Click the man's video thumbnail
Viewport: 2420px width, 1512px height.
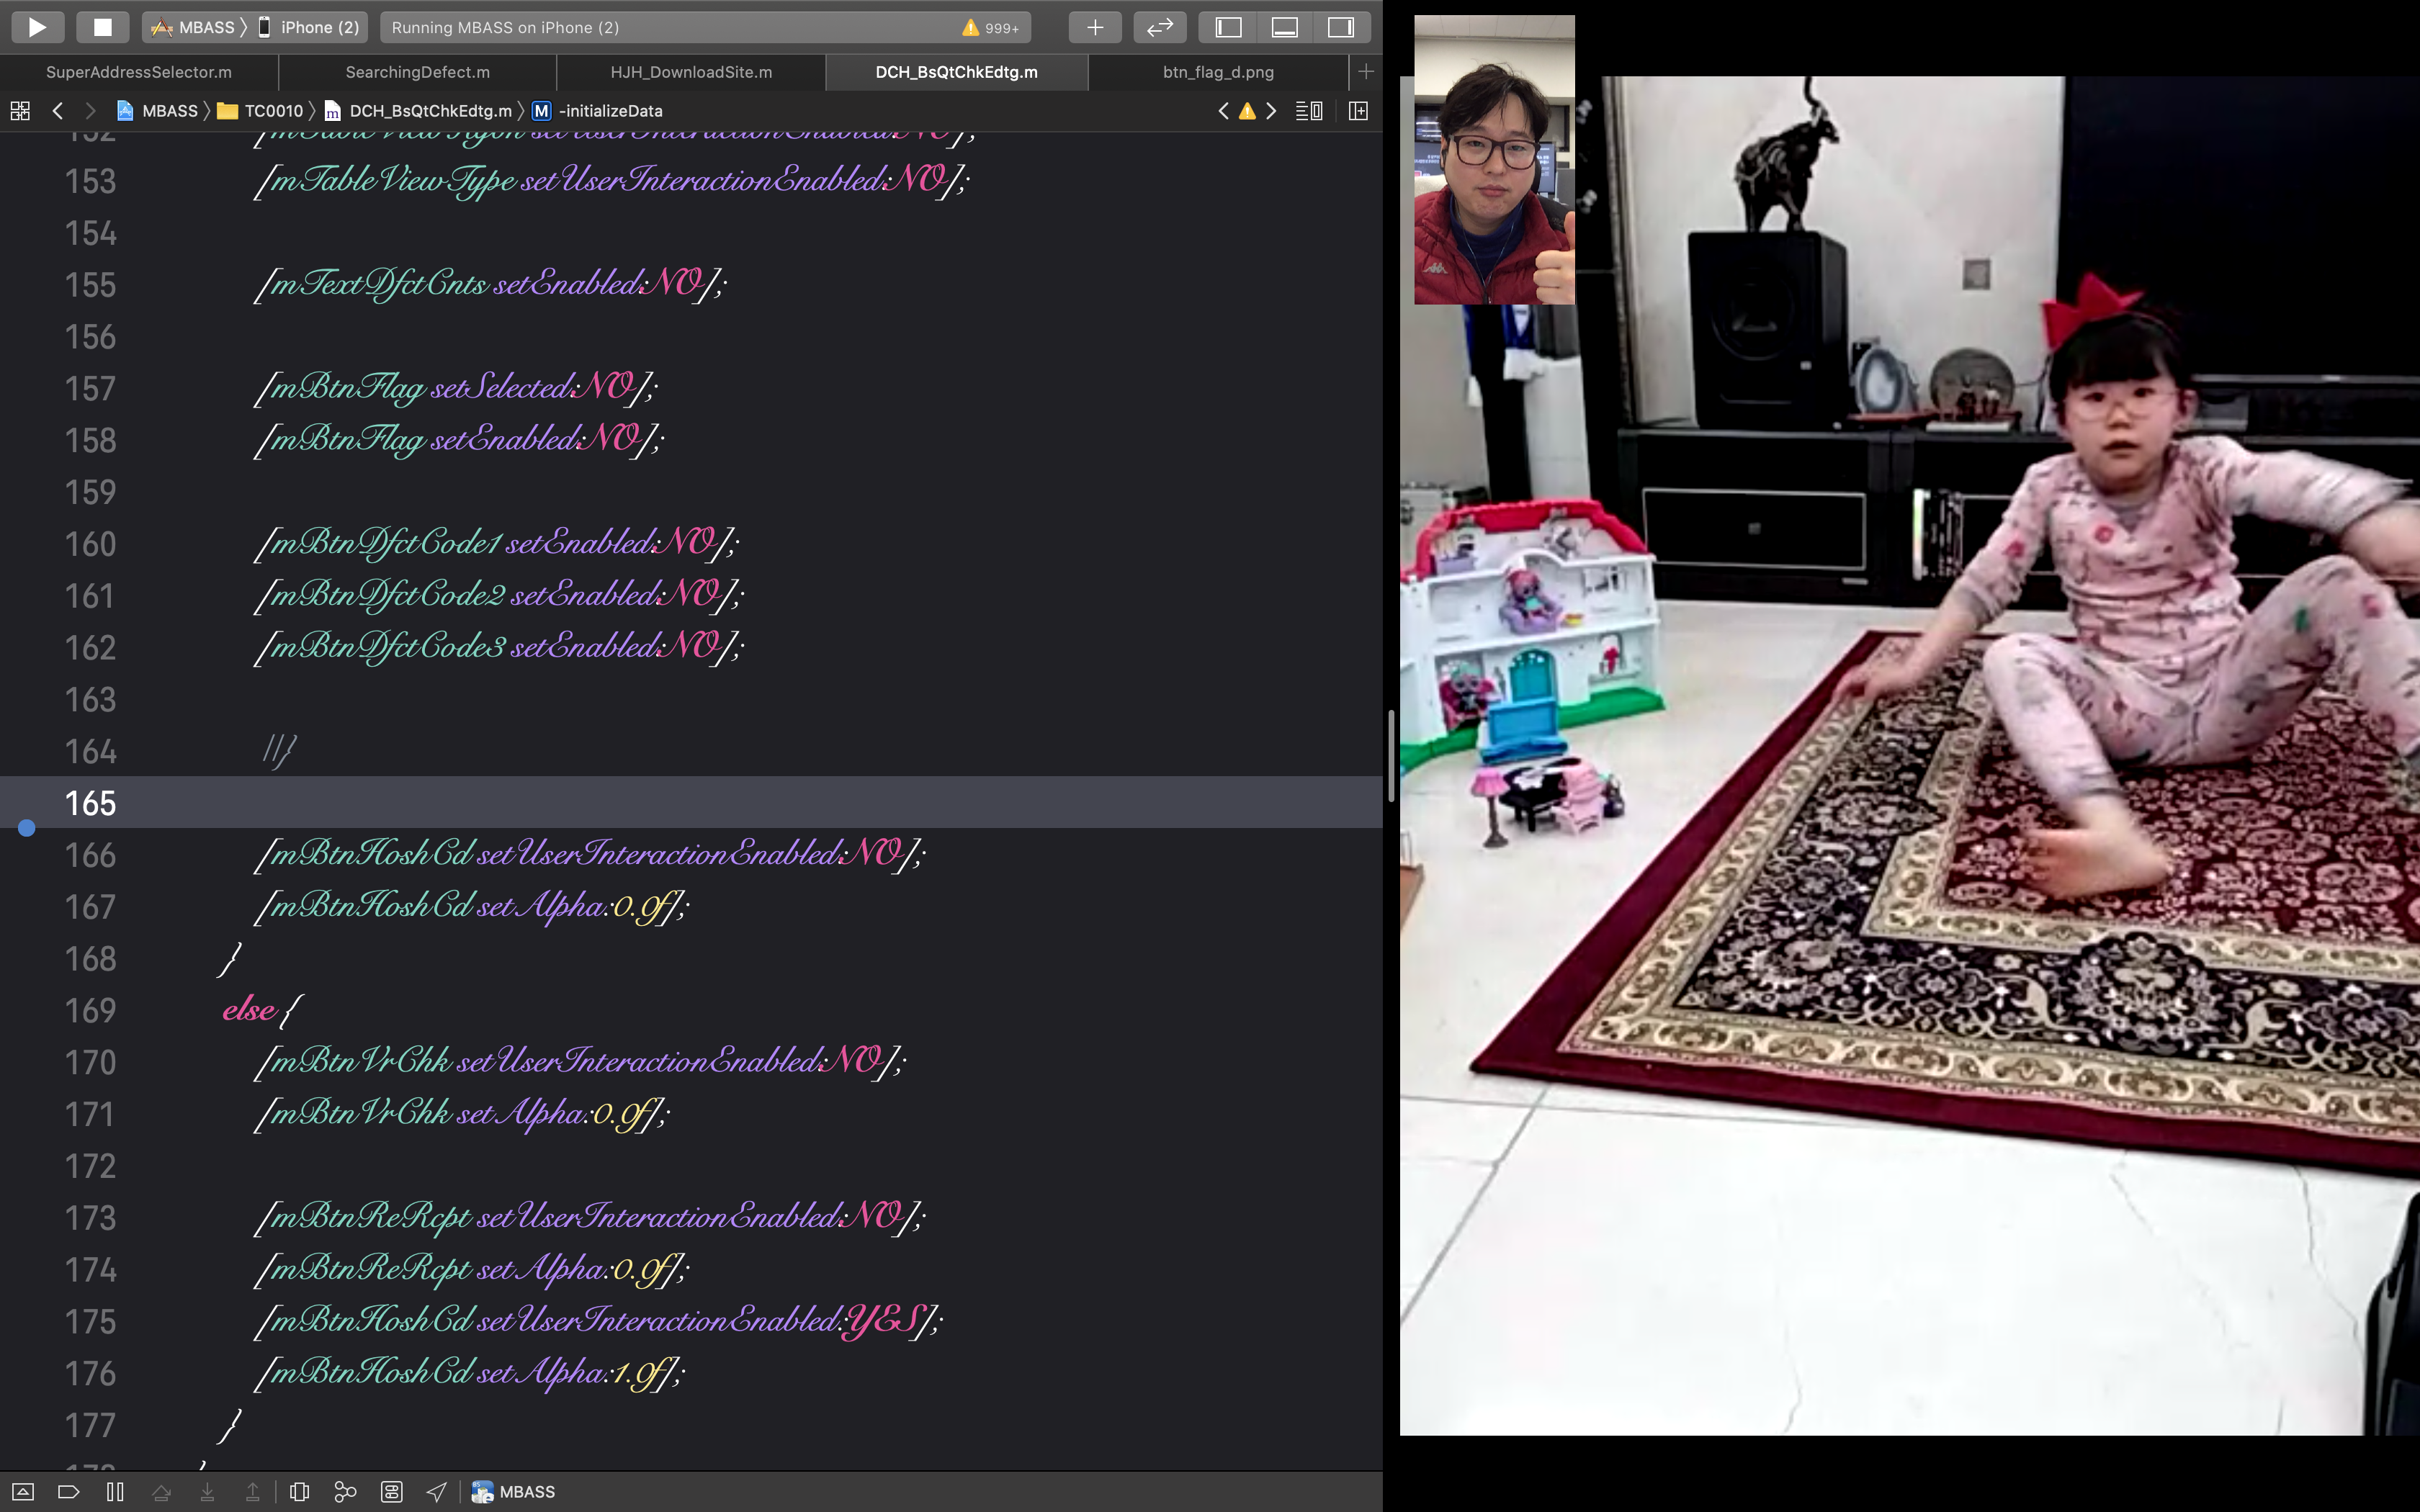click(1494, 160)
